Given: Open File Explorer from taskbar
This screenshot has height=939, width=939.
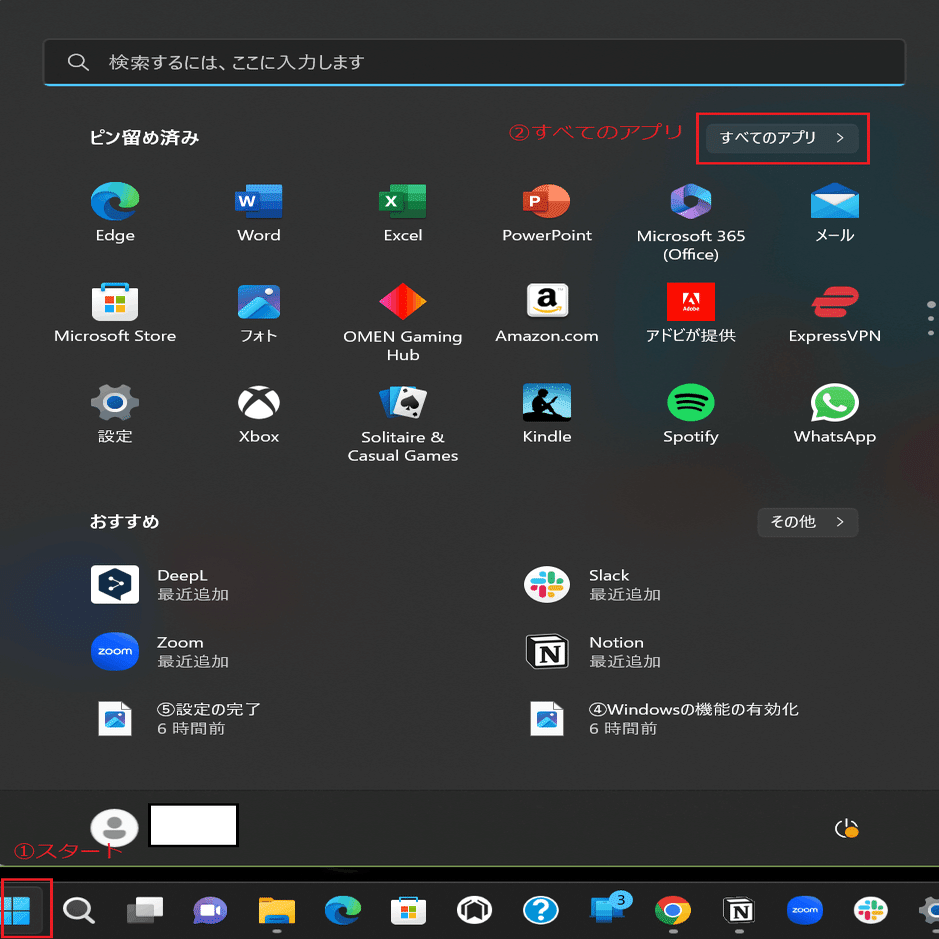Looking at the screenshot, I should tap(277, 911).
